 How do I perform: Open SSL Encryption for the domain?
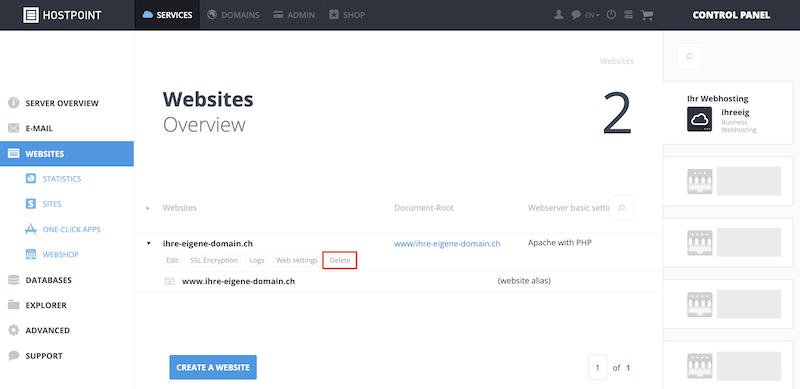[214, 260]
